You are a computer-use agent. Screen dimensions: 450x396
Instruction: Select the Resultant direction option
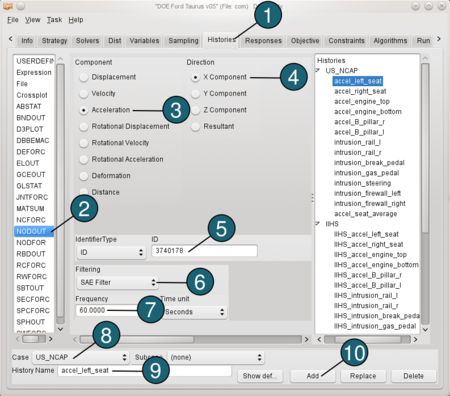(x=195, y=127)
